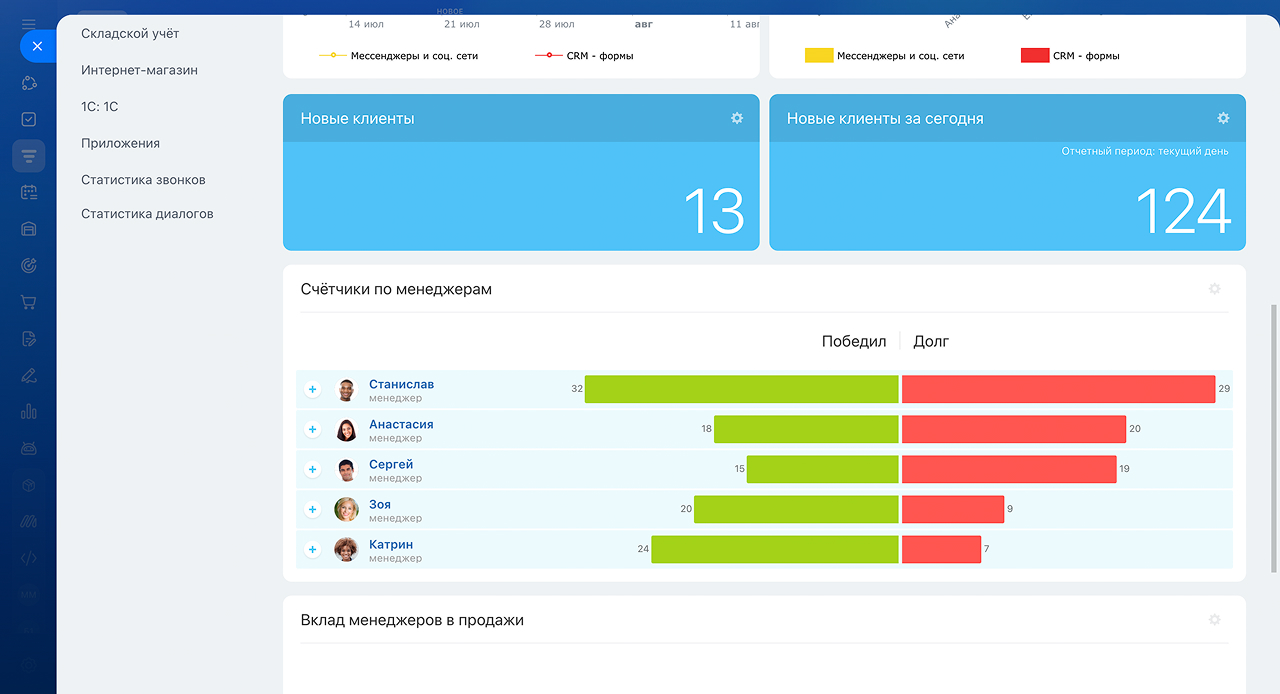This screenshot has width=1280, height=694.
Task: Click the number 13 in Новые клиенты
Action: pyautogui.click(x=715, y=211)
